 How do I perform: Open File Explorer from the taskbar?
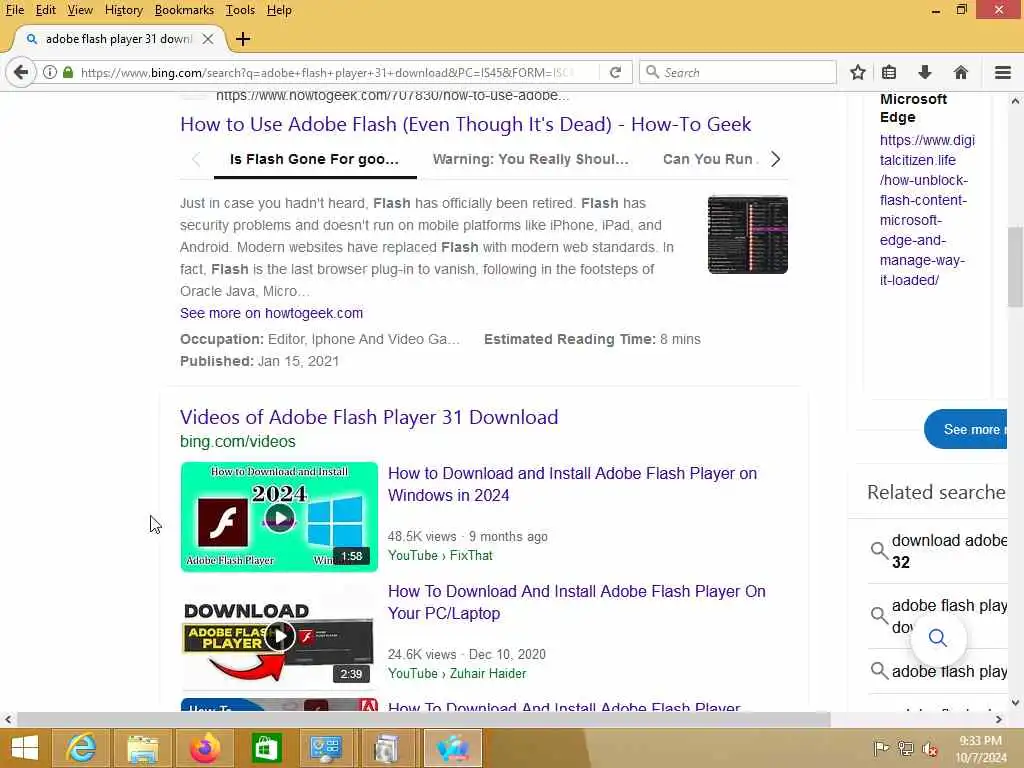[x=142, y=748]
